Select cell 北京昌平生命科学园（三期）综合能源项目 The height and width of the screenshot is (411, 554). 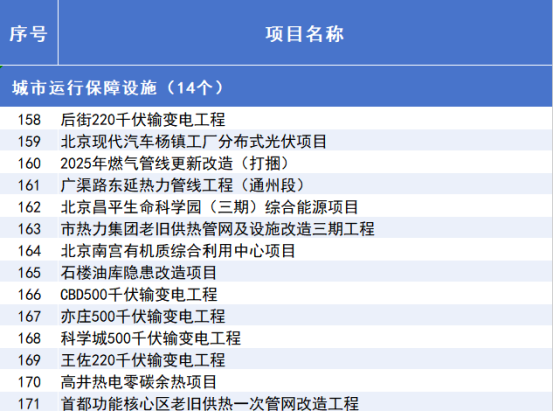click(305, 206)
